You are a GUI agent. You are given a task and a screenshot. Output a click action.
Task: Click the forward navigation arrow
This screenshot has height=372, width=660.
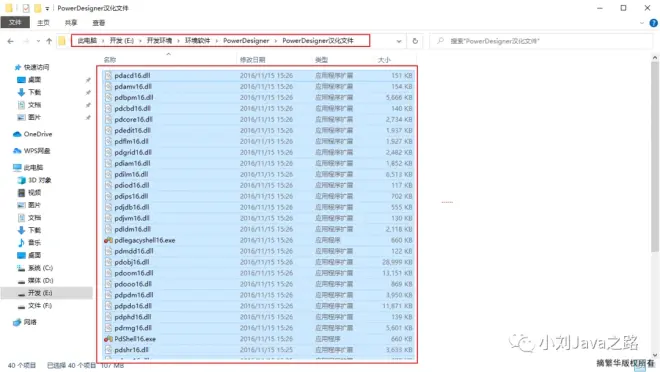[x=26, y=41]
